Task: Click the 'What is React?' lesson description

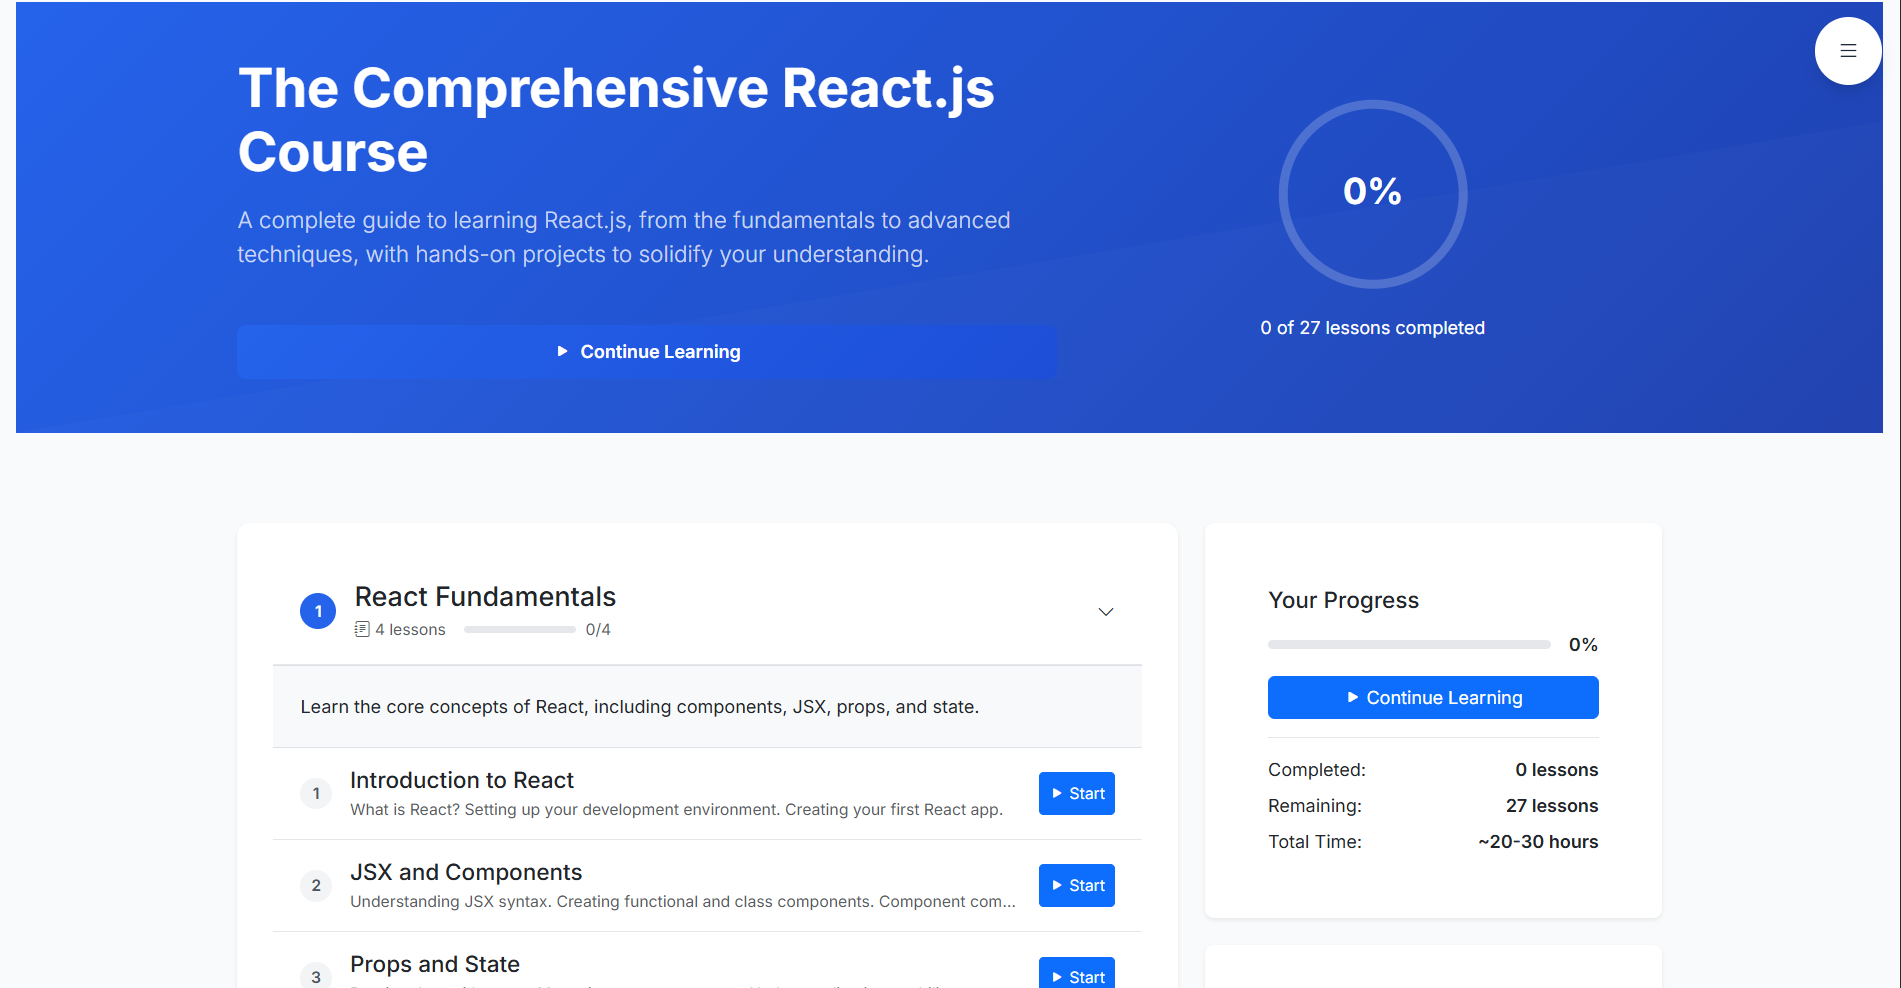Action: point(676,810)
